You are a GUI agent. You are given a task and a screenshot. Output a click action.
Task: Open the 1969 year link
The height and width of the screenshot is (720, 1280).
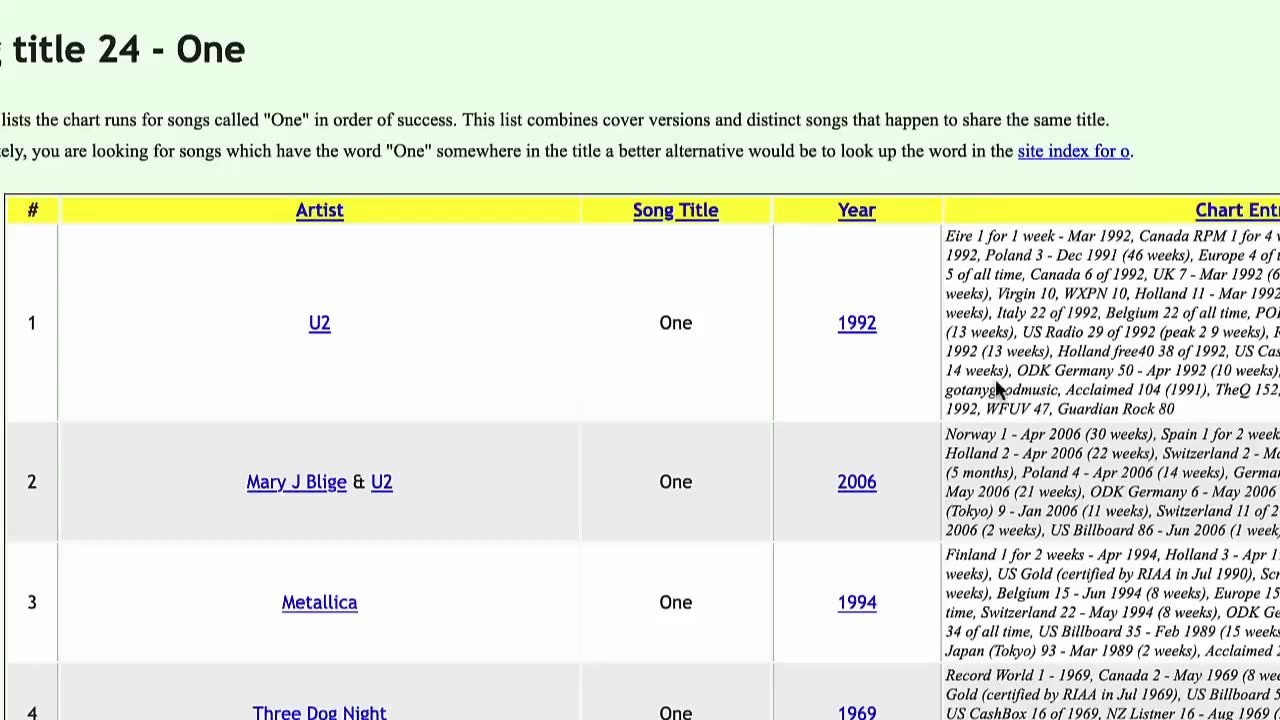pyautogui.click(x=857, y=712)
